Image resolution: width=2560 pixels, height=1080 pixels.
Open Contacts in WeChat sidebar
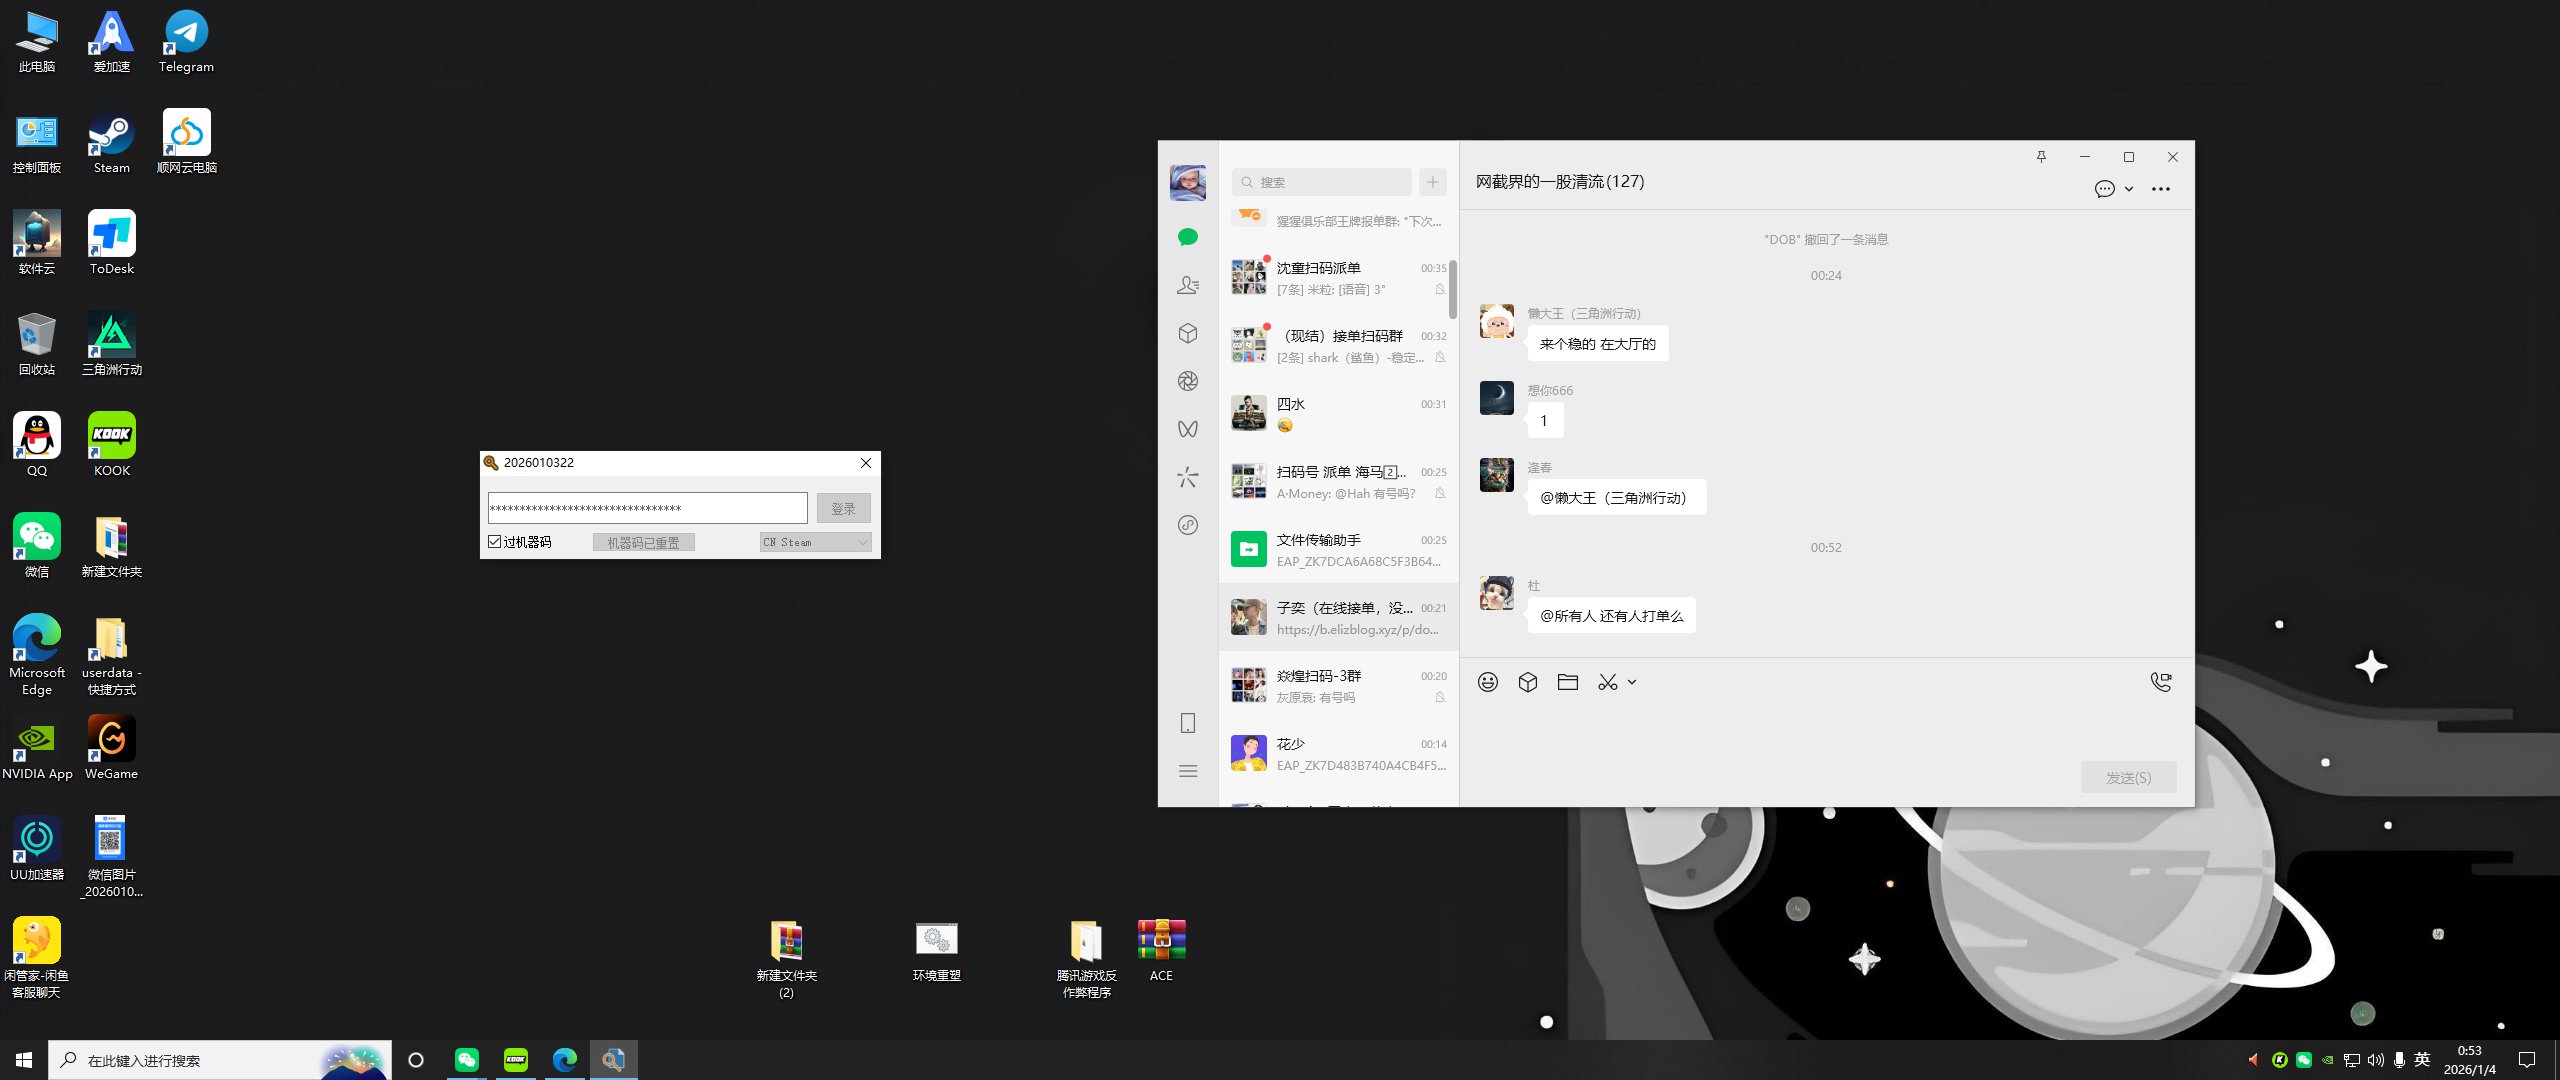(x=1188, y=285)
